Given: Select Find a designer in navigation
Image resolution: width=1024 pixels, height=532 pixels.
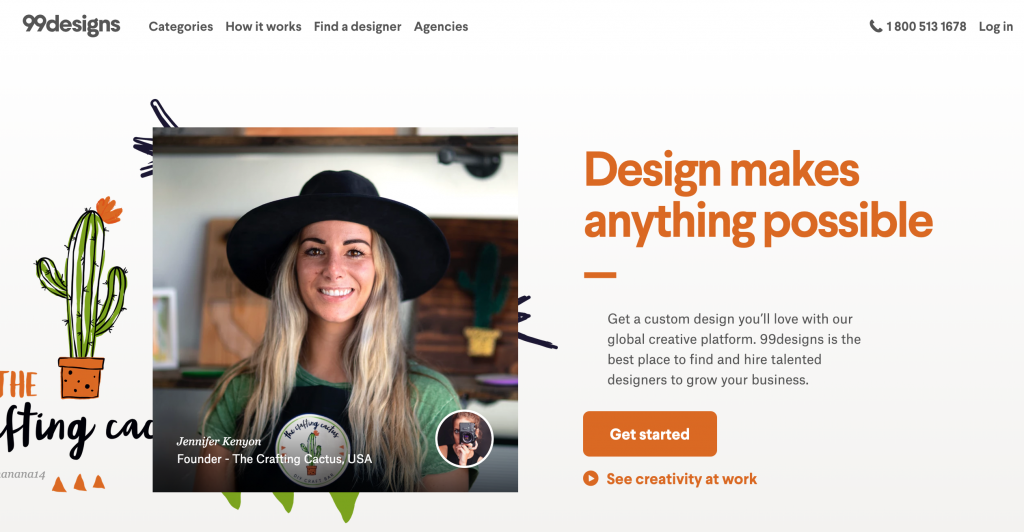Looking at the screenshot, I should (357, 27).
